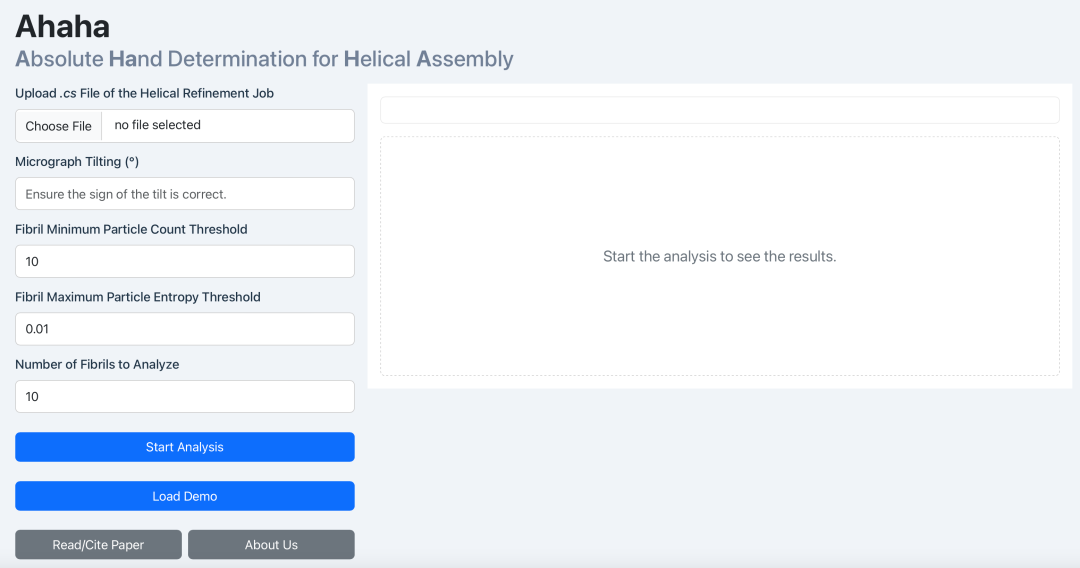Click the empty progress bar above results

[x=719, y=110]
